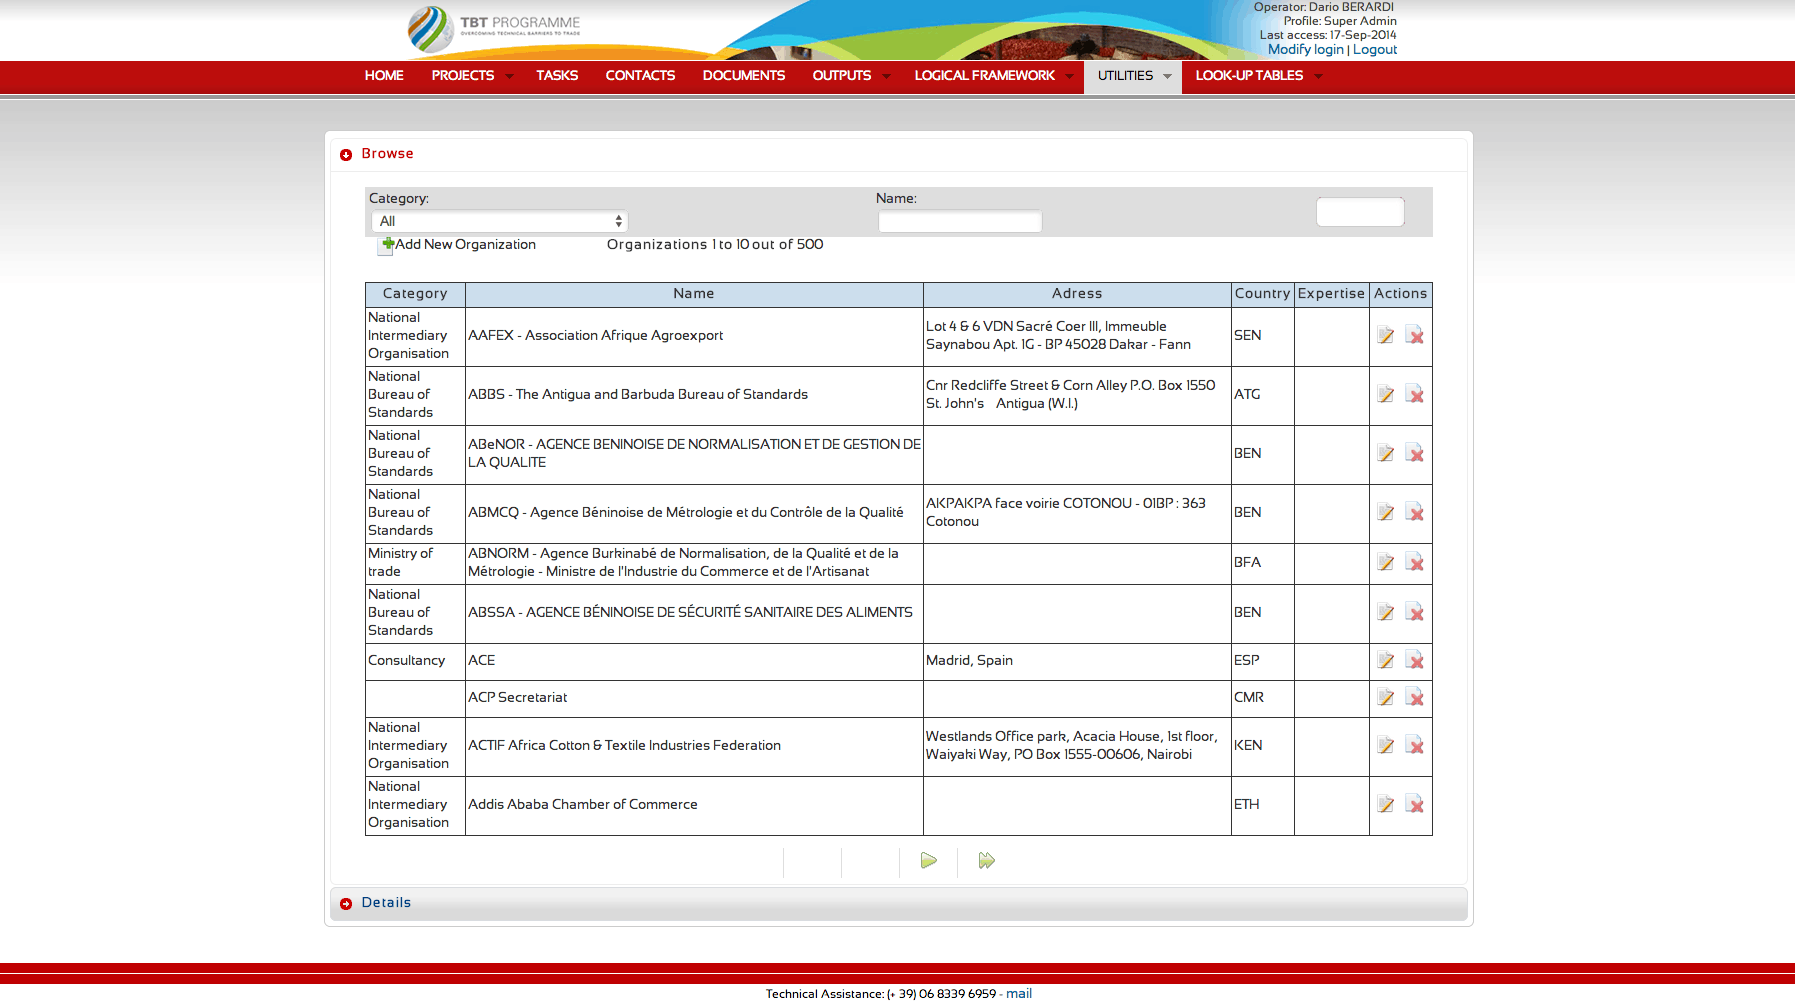Image resolution: width=1795 pixels, height=1007 pixels.
Task: Focus the Name search field
Action: pos(960,221)
